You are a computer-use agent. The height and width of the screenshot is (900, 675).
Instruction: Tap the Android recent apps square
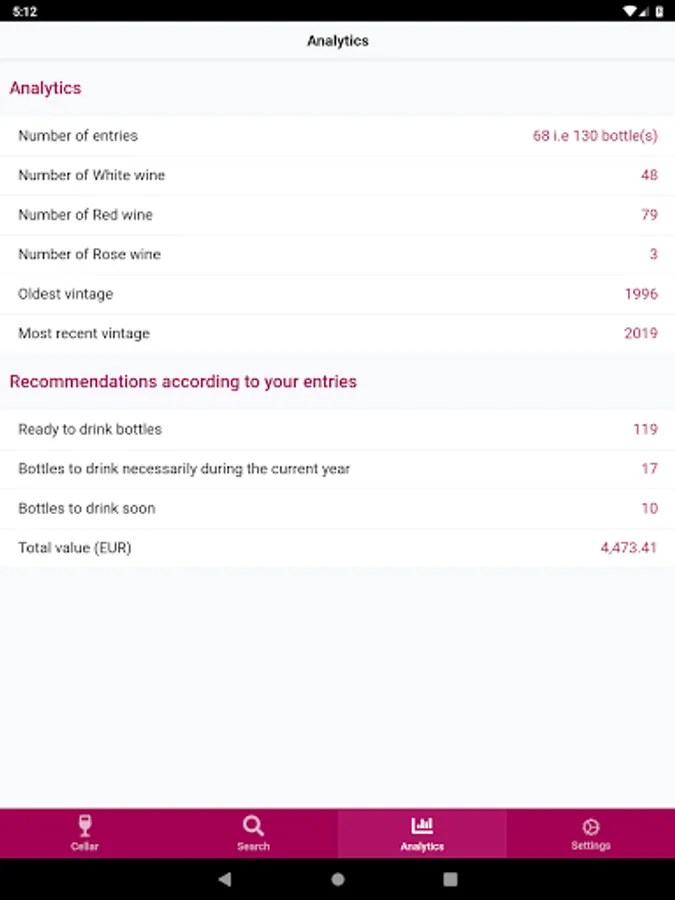(450, 879)
